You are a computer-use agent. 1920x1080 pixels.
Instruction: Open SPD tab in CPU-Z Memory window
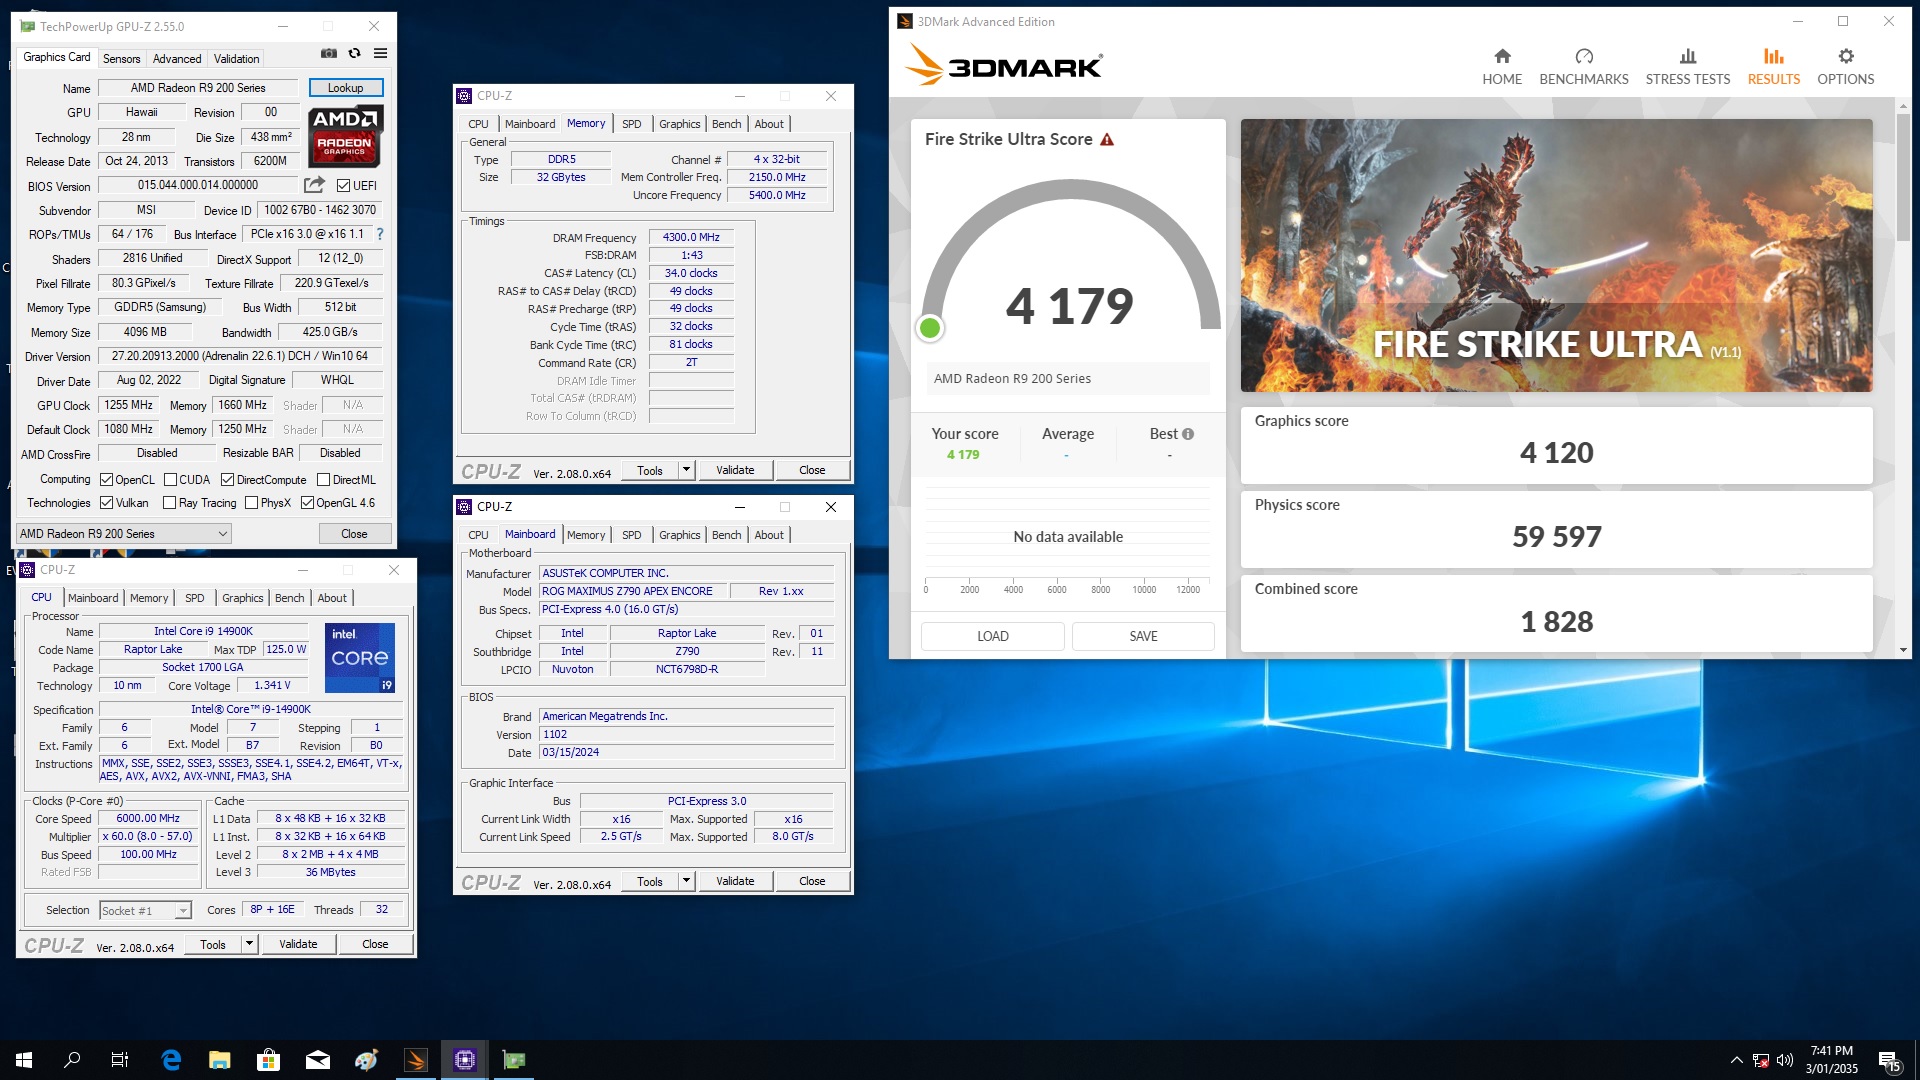tap(631, 124)
